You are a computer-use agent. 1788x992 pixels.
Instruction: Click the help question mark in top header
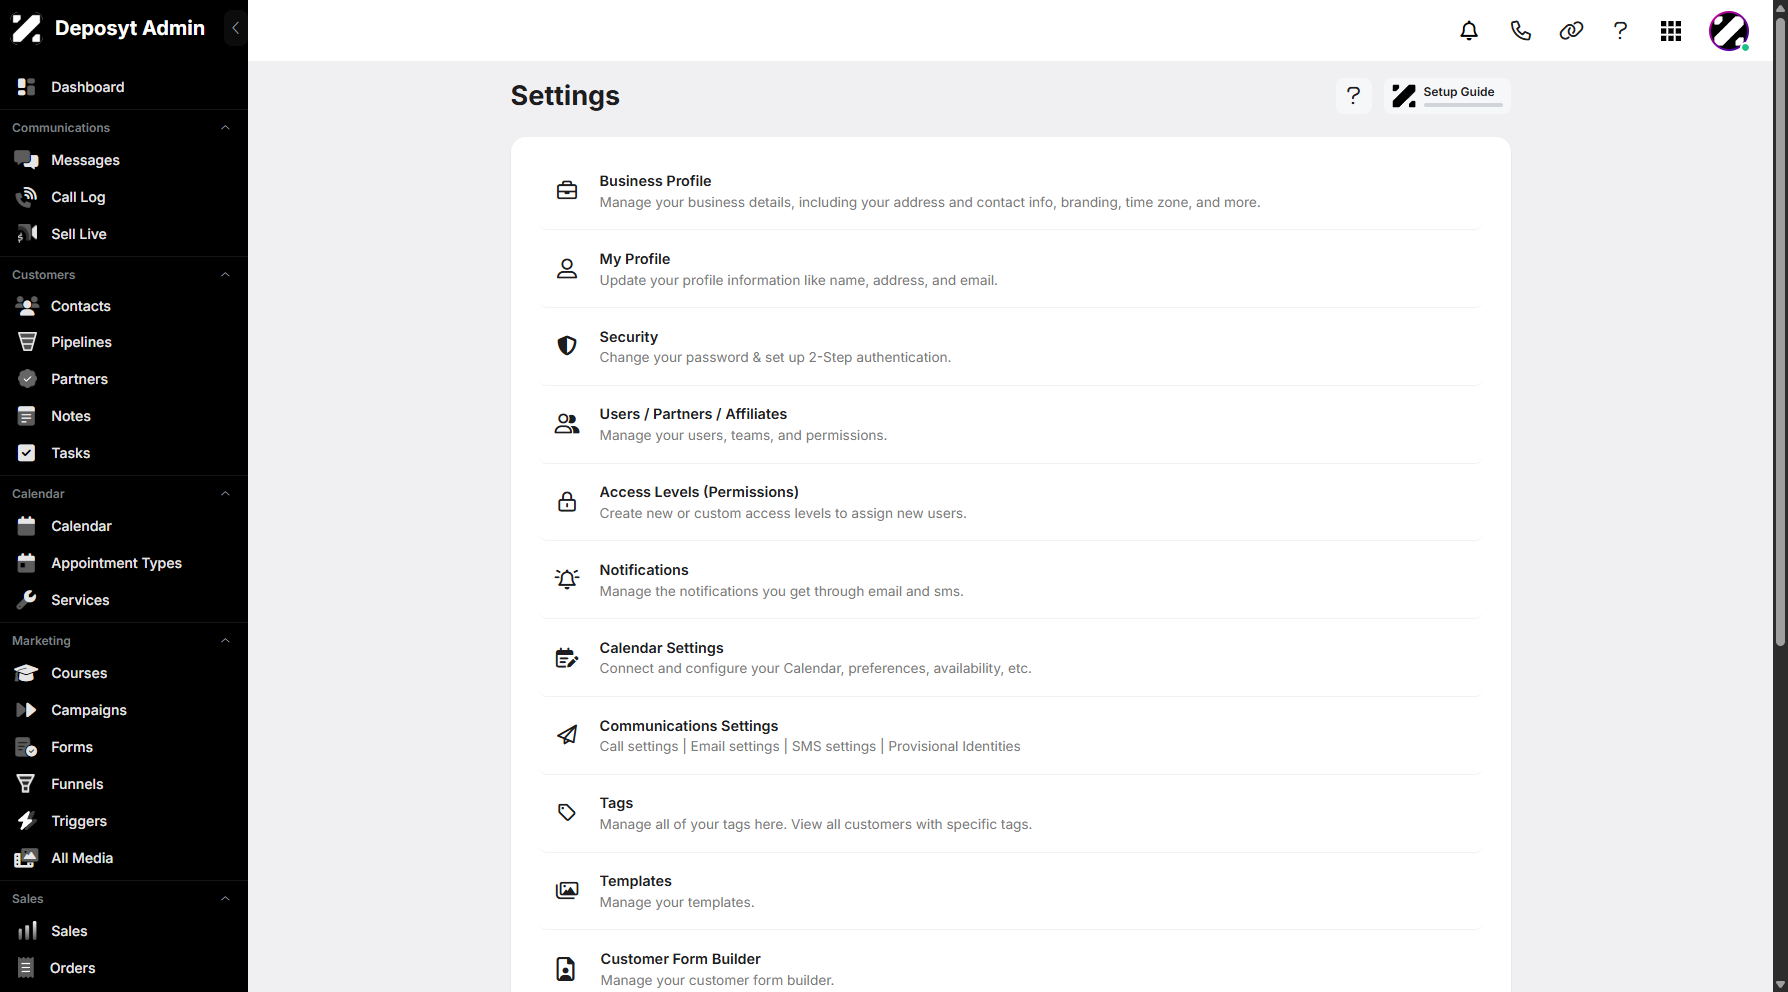coord(1620,31)
